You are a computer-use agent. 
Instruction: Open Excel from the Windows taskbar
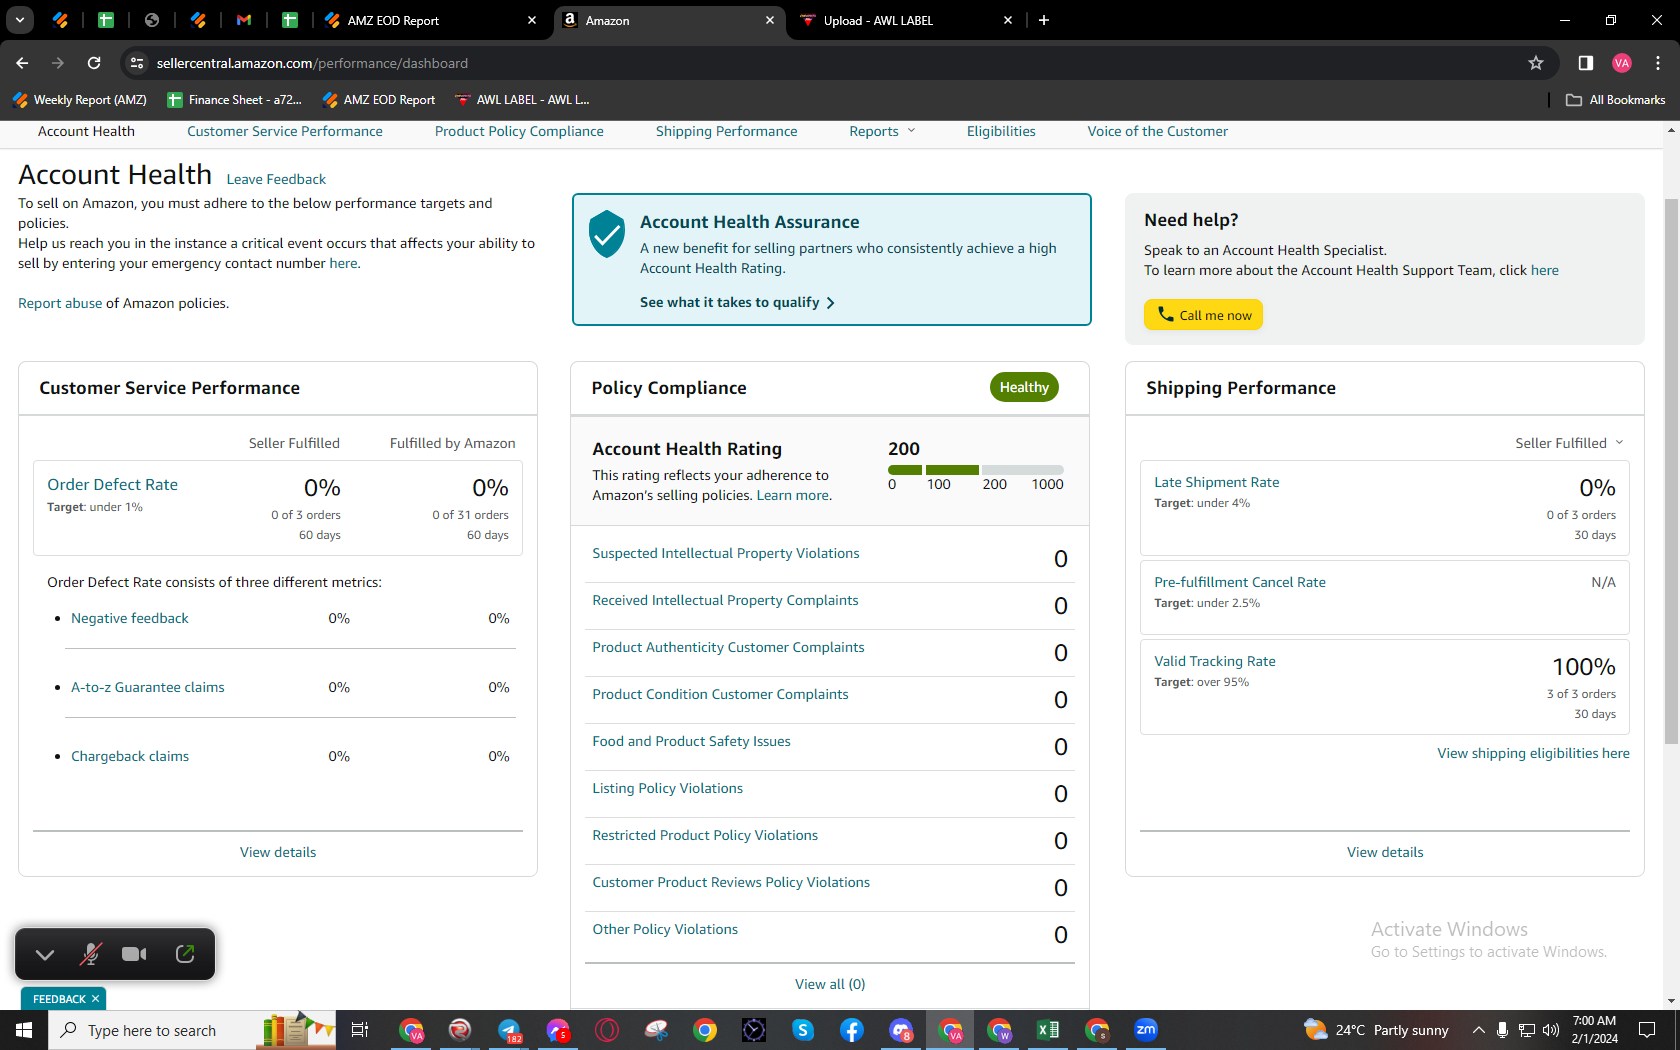(1048, 1030)
